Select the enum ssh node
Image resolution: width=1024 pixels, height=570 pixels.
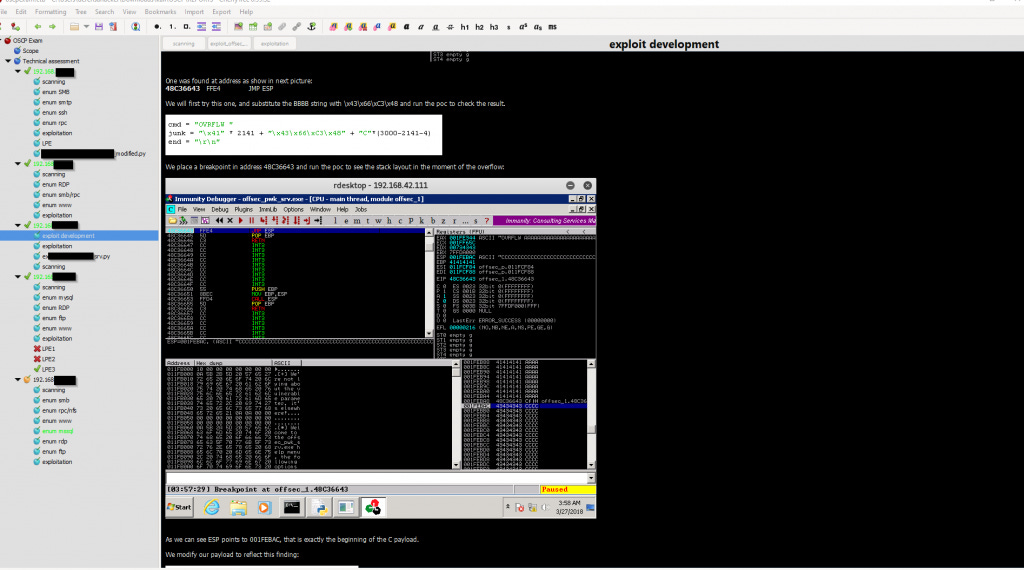point(55,112)
